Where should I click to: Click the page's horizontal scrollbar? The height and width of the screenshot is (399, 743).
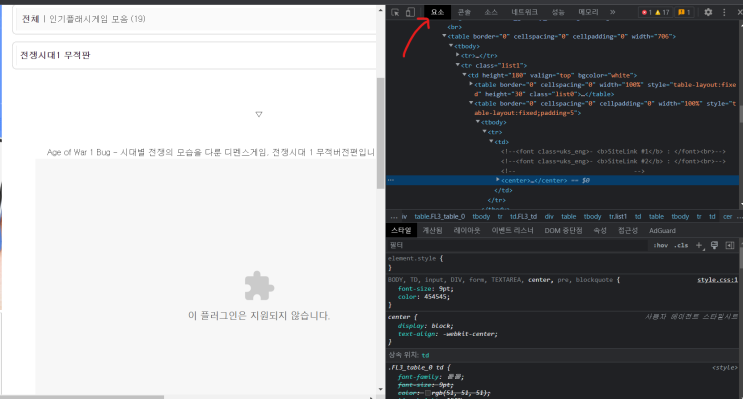click(83, 397)
